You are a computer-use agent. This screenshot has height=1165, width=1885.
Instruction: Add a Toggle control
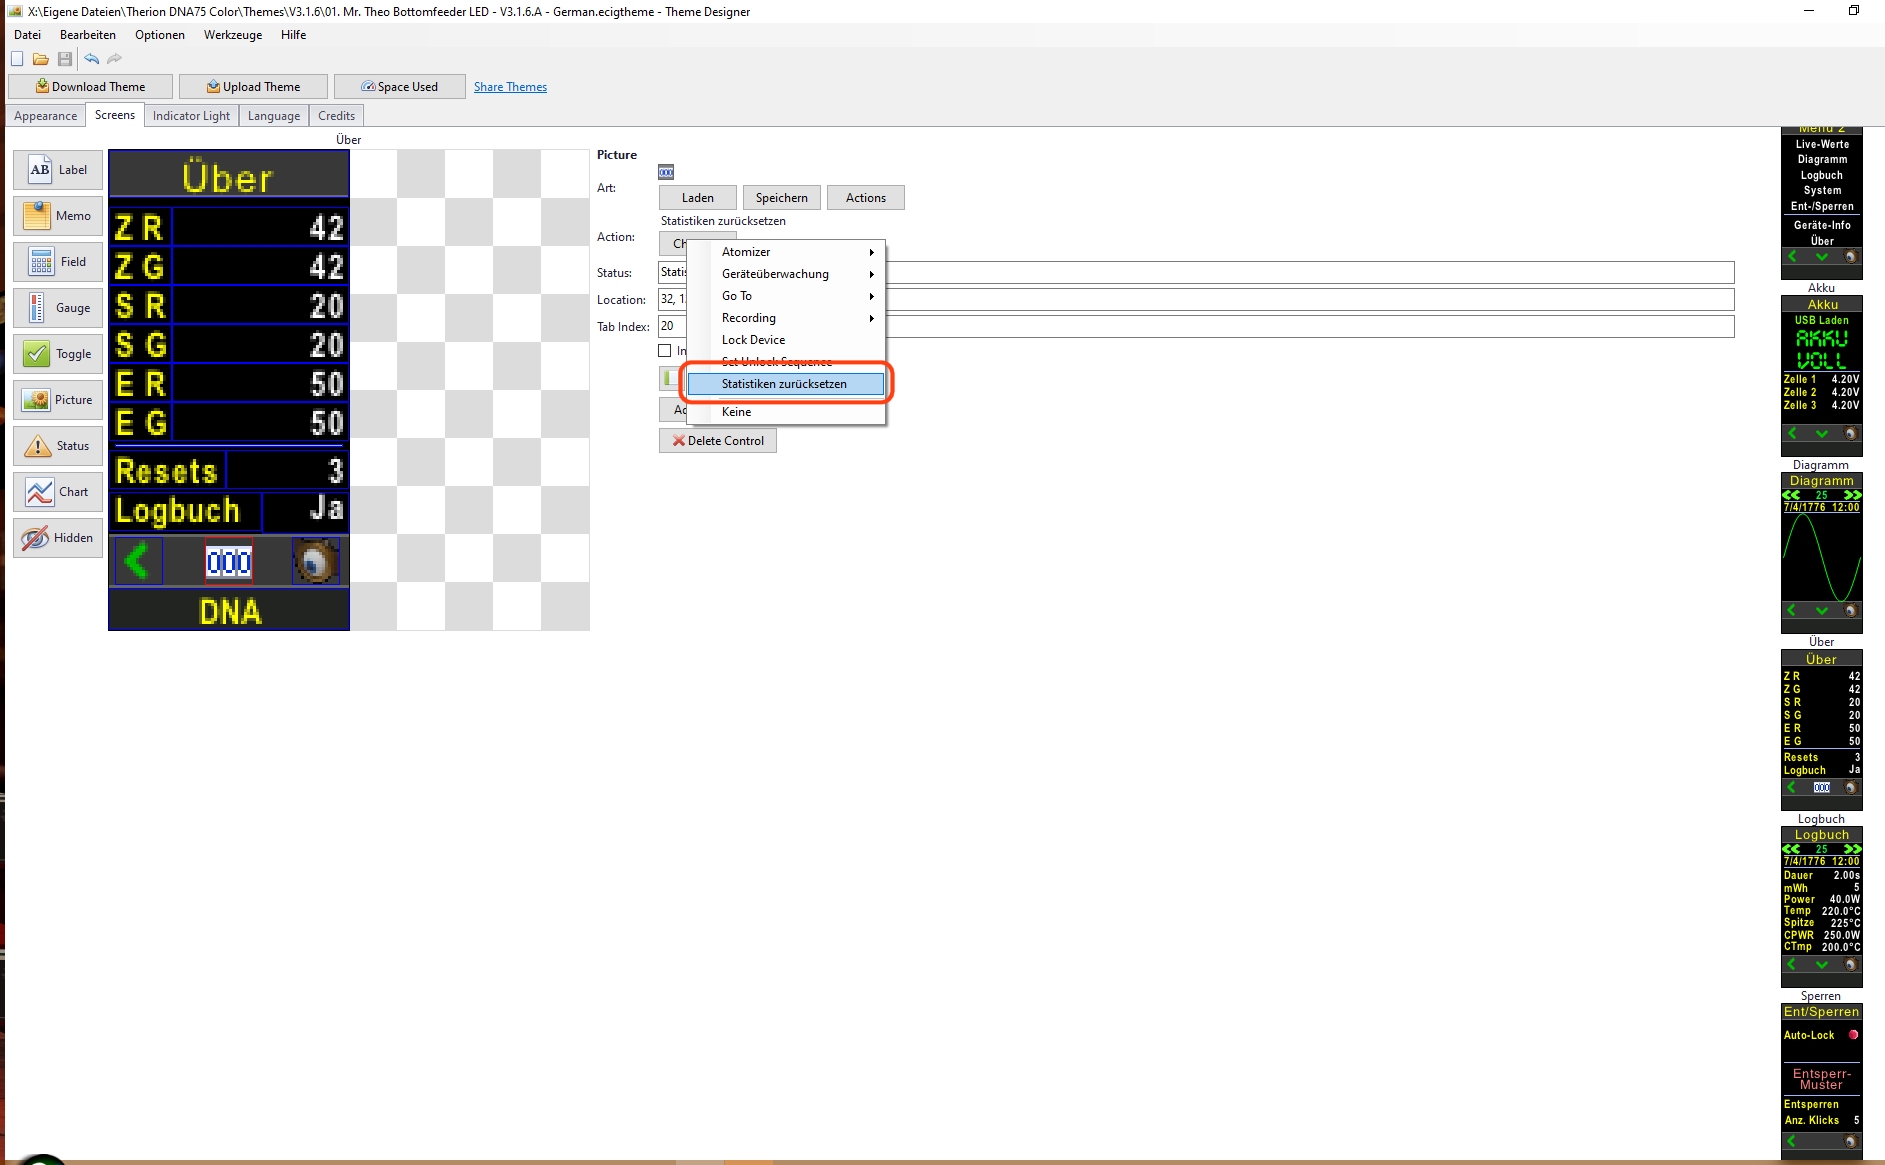(x=58, y=354)
